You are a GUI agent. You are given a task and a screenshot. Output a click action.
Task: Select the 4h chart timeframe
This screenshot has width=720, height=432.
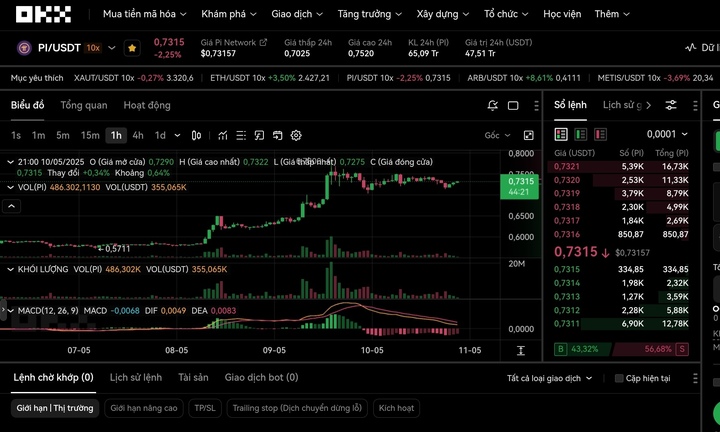[138, 135]
